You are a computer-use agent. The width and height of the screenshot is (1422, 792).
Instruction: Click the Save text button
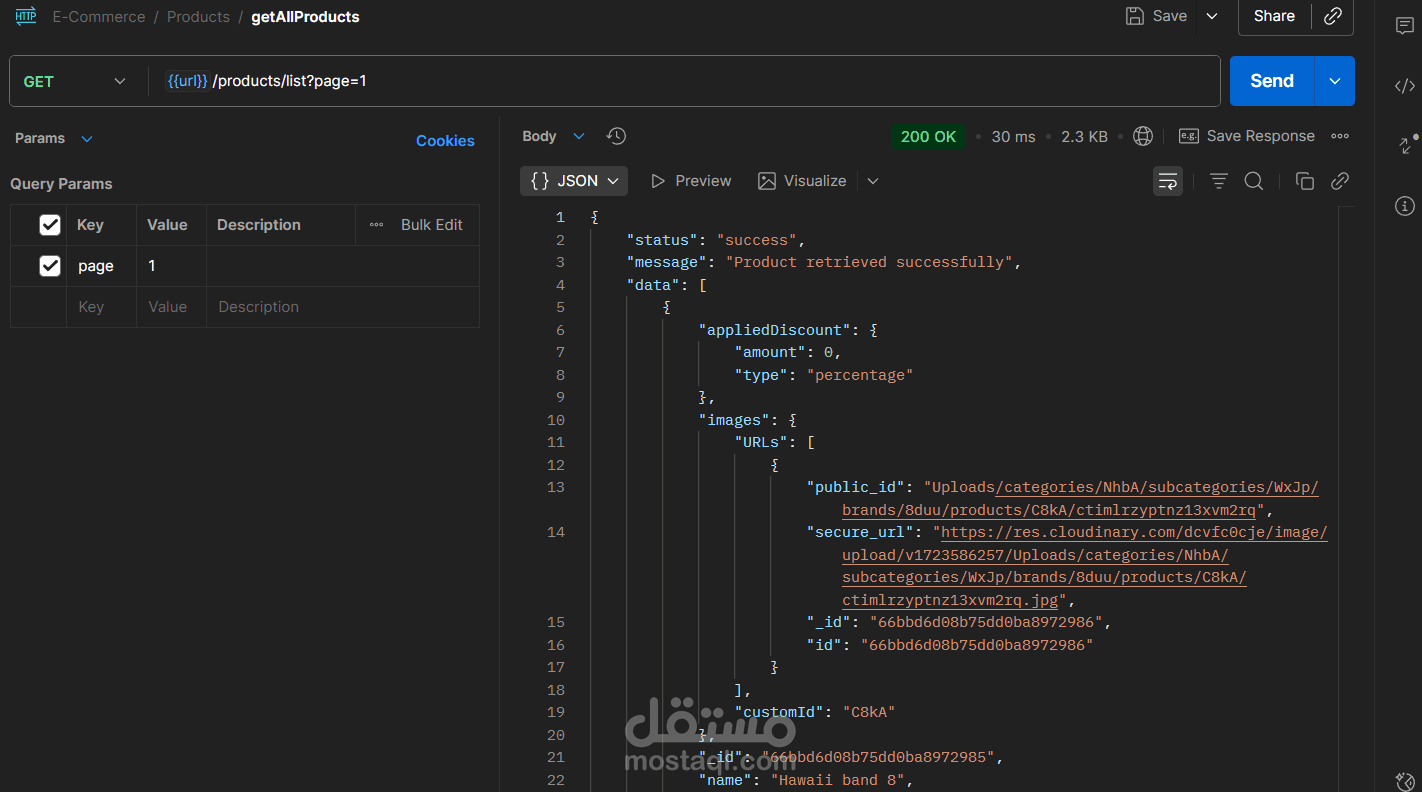pyautogui.click(x=1169, y=16)
